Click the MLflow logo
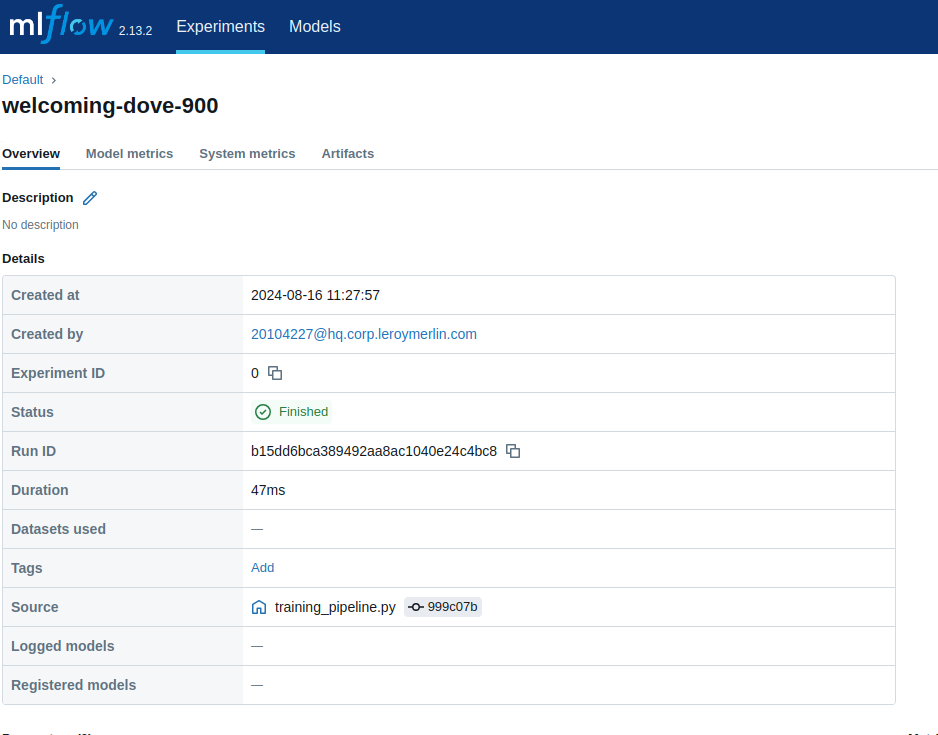This screenshot has height=735, width=938. [x=58, y=26]
